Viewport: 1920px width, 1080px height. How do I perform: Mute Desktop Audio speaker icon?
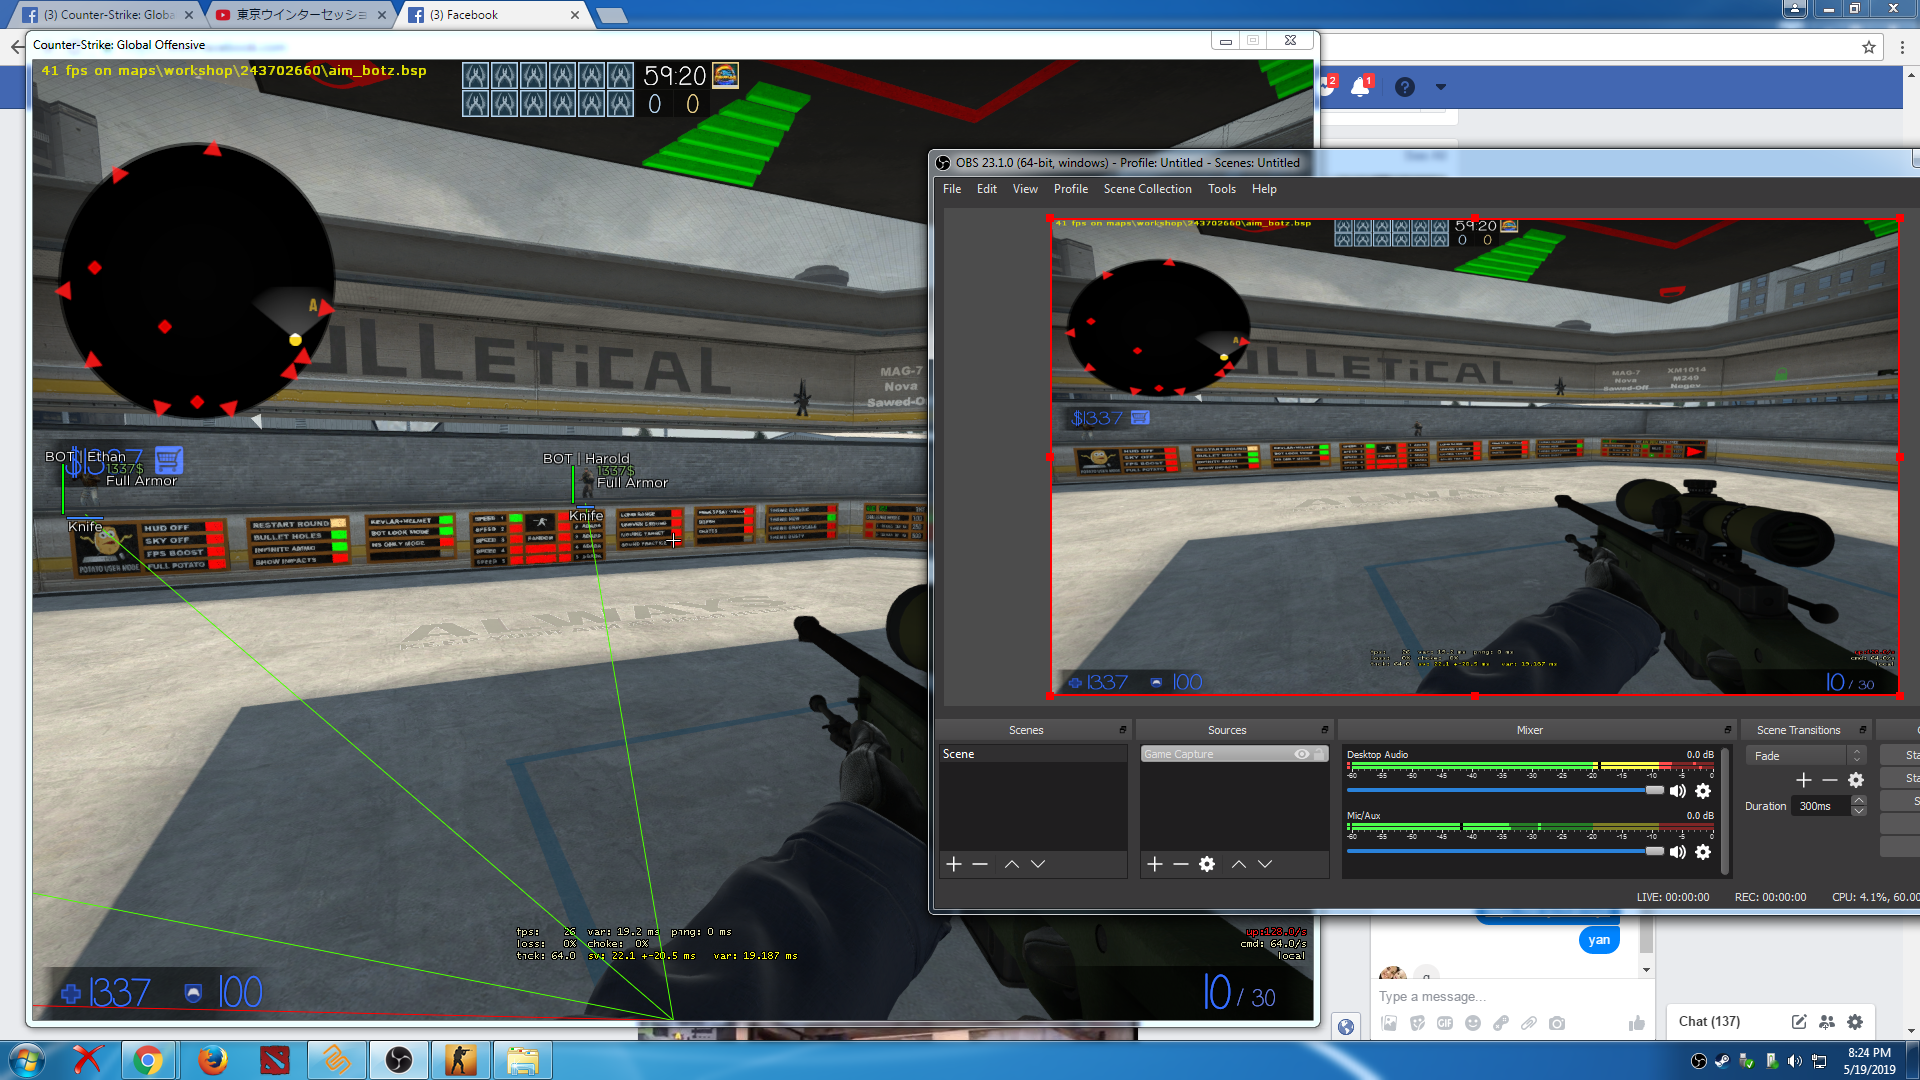(x=1678, y=791)
